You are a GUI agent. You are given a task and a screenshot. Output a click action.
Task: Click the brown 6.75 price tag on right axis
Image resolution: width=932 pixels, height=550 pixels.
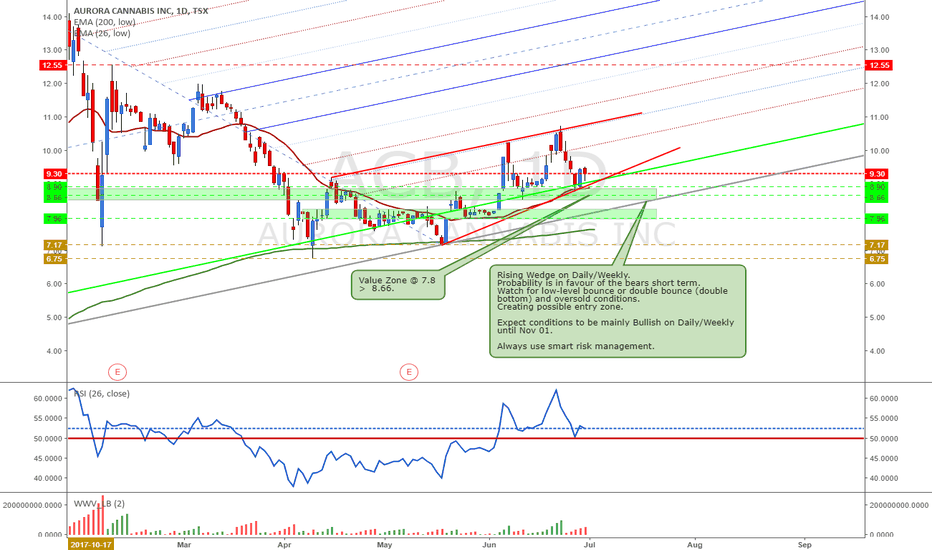point(877,259)
